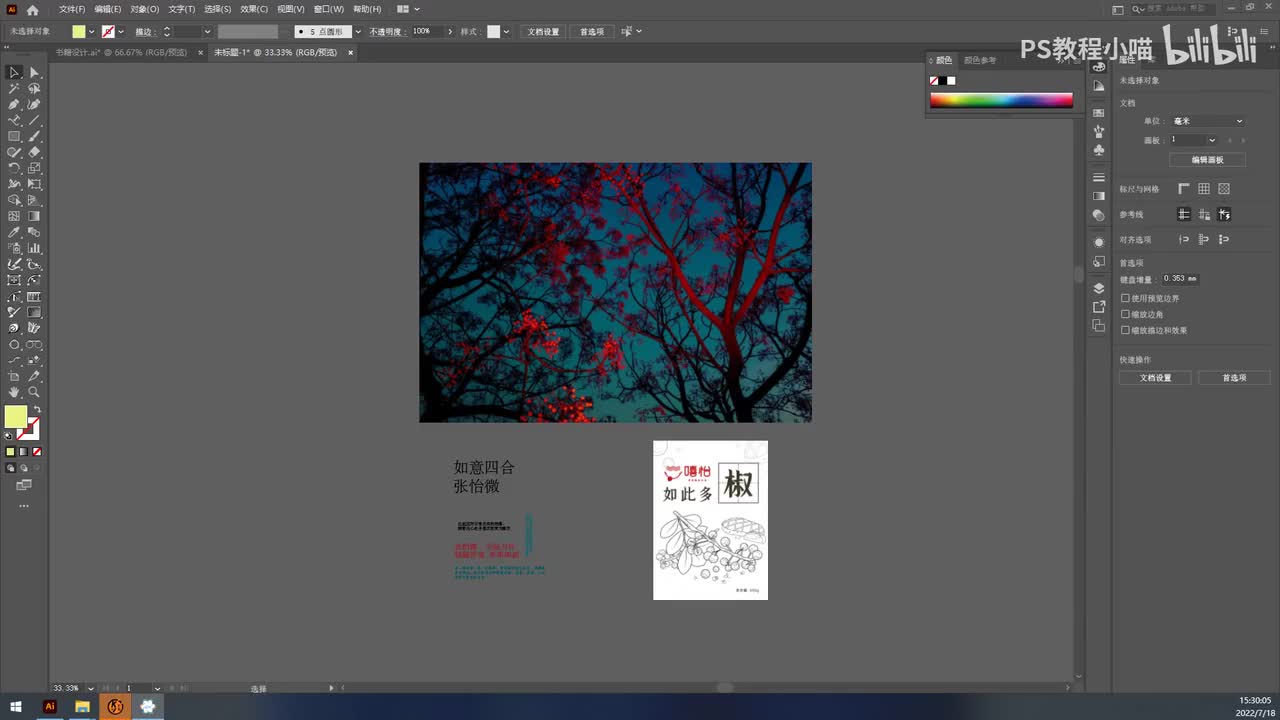Screen dimensions: 1280x720
Task: Switch to 颜色参考 panel tab
Action: point(980,60)
